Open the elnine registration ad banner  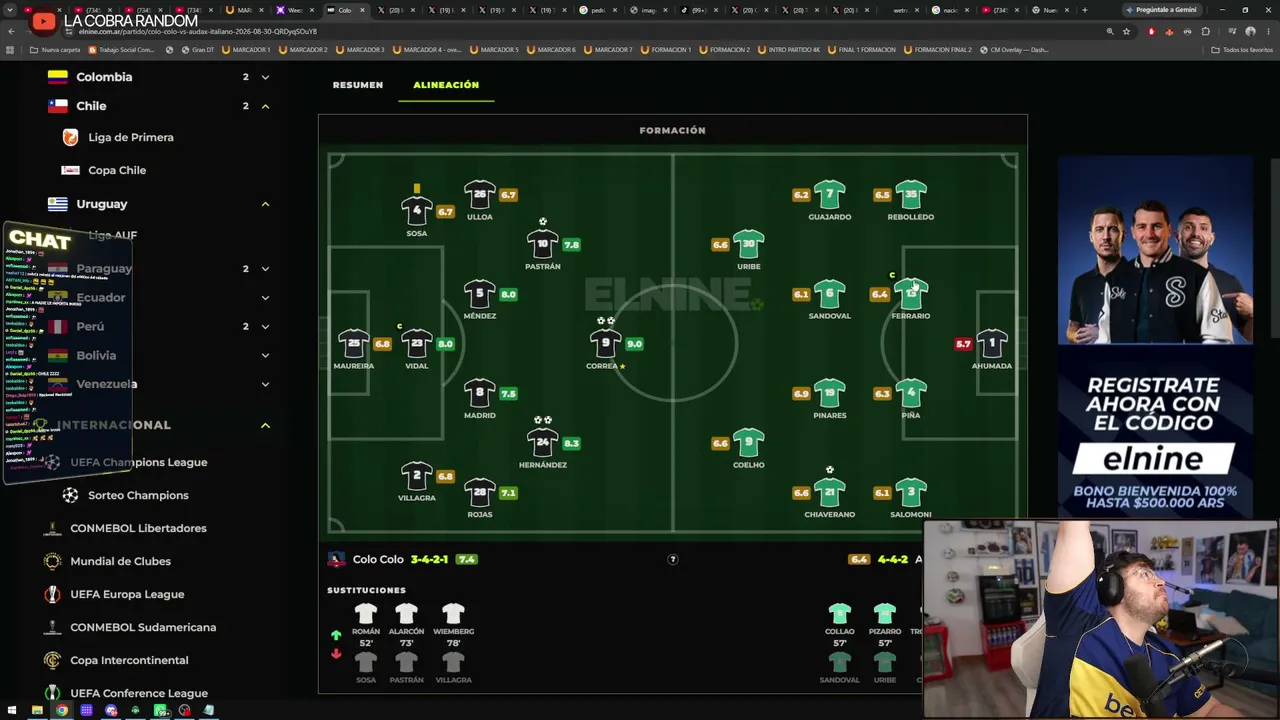pos(1155,337)
